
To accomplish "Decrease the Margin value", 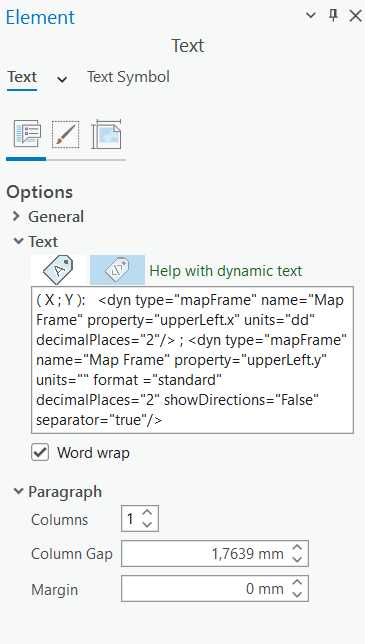I will coord(297,594).
